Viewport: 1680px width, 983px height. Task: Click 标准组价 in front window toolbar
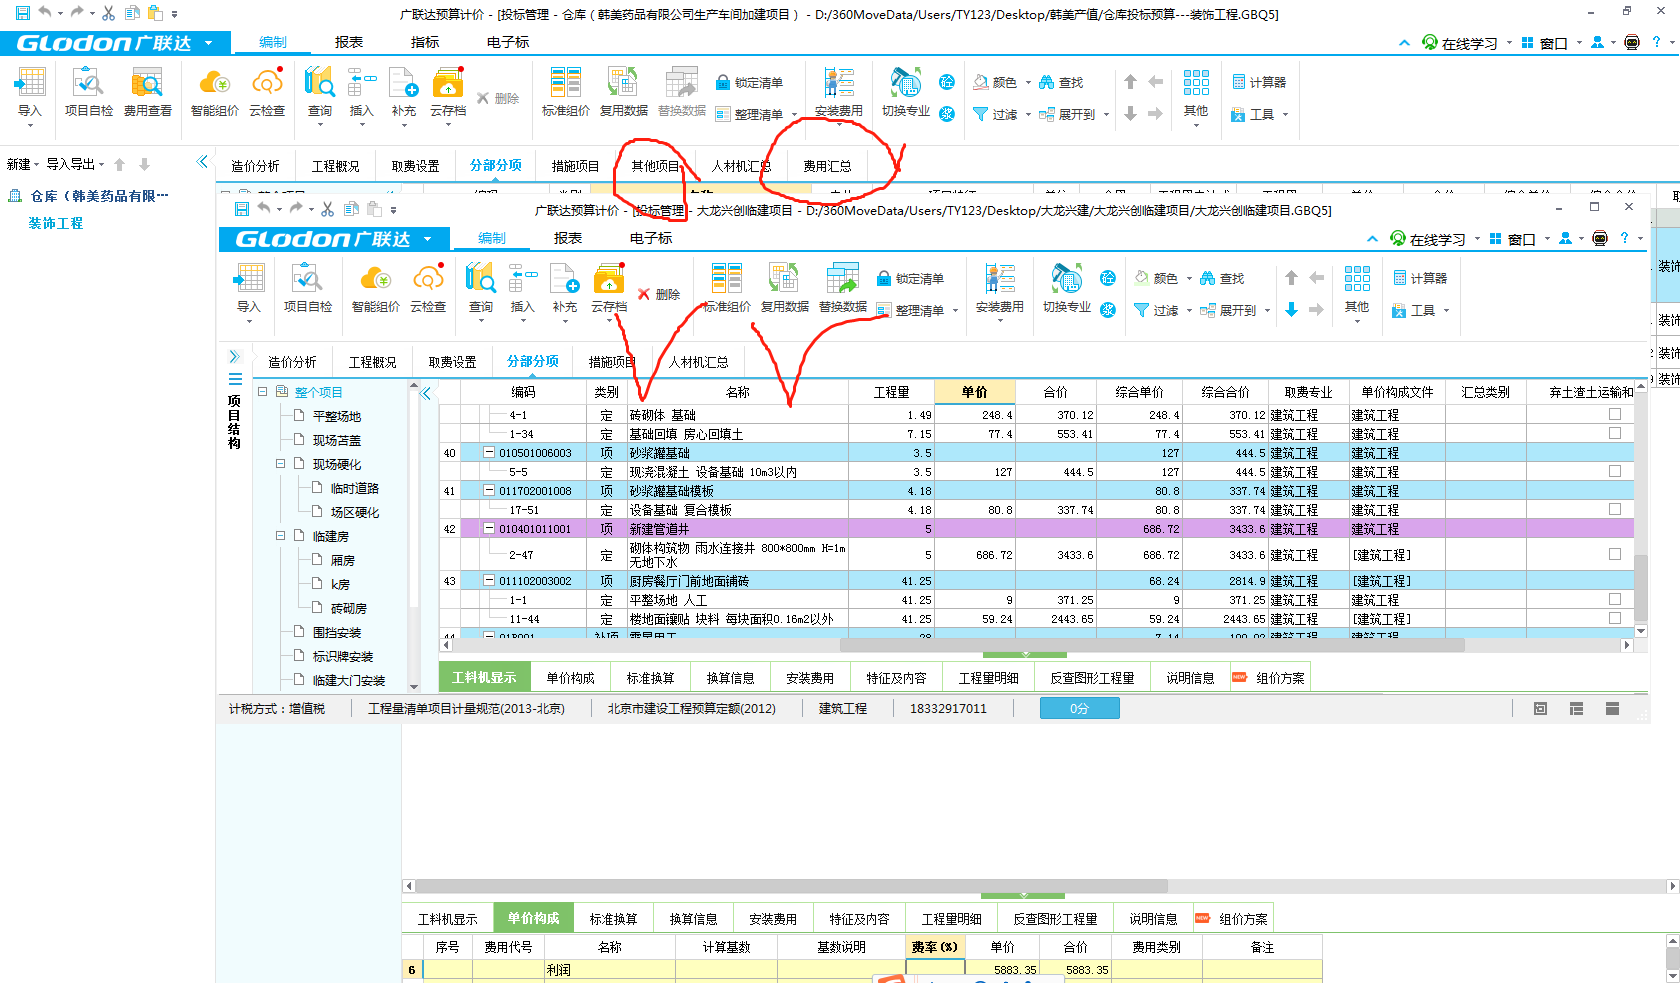pos(726,288)
